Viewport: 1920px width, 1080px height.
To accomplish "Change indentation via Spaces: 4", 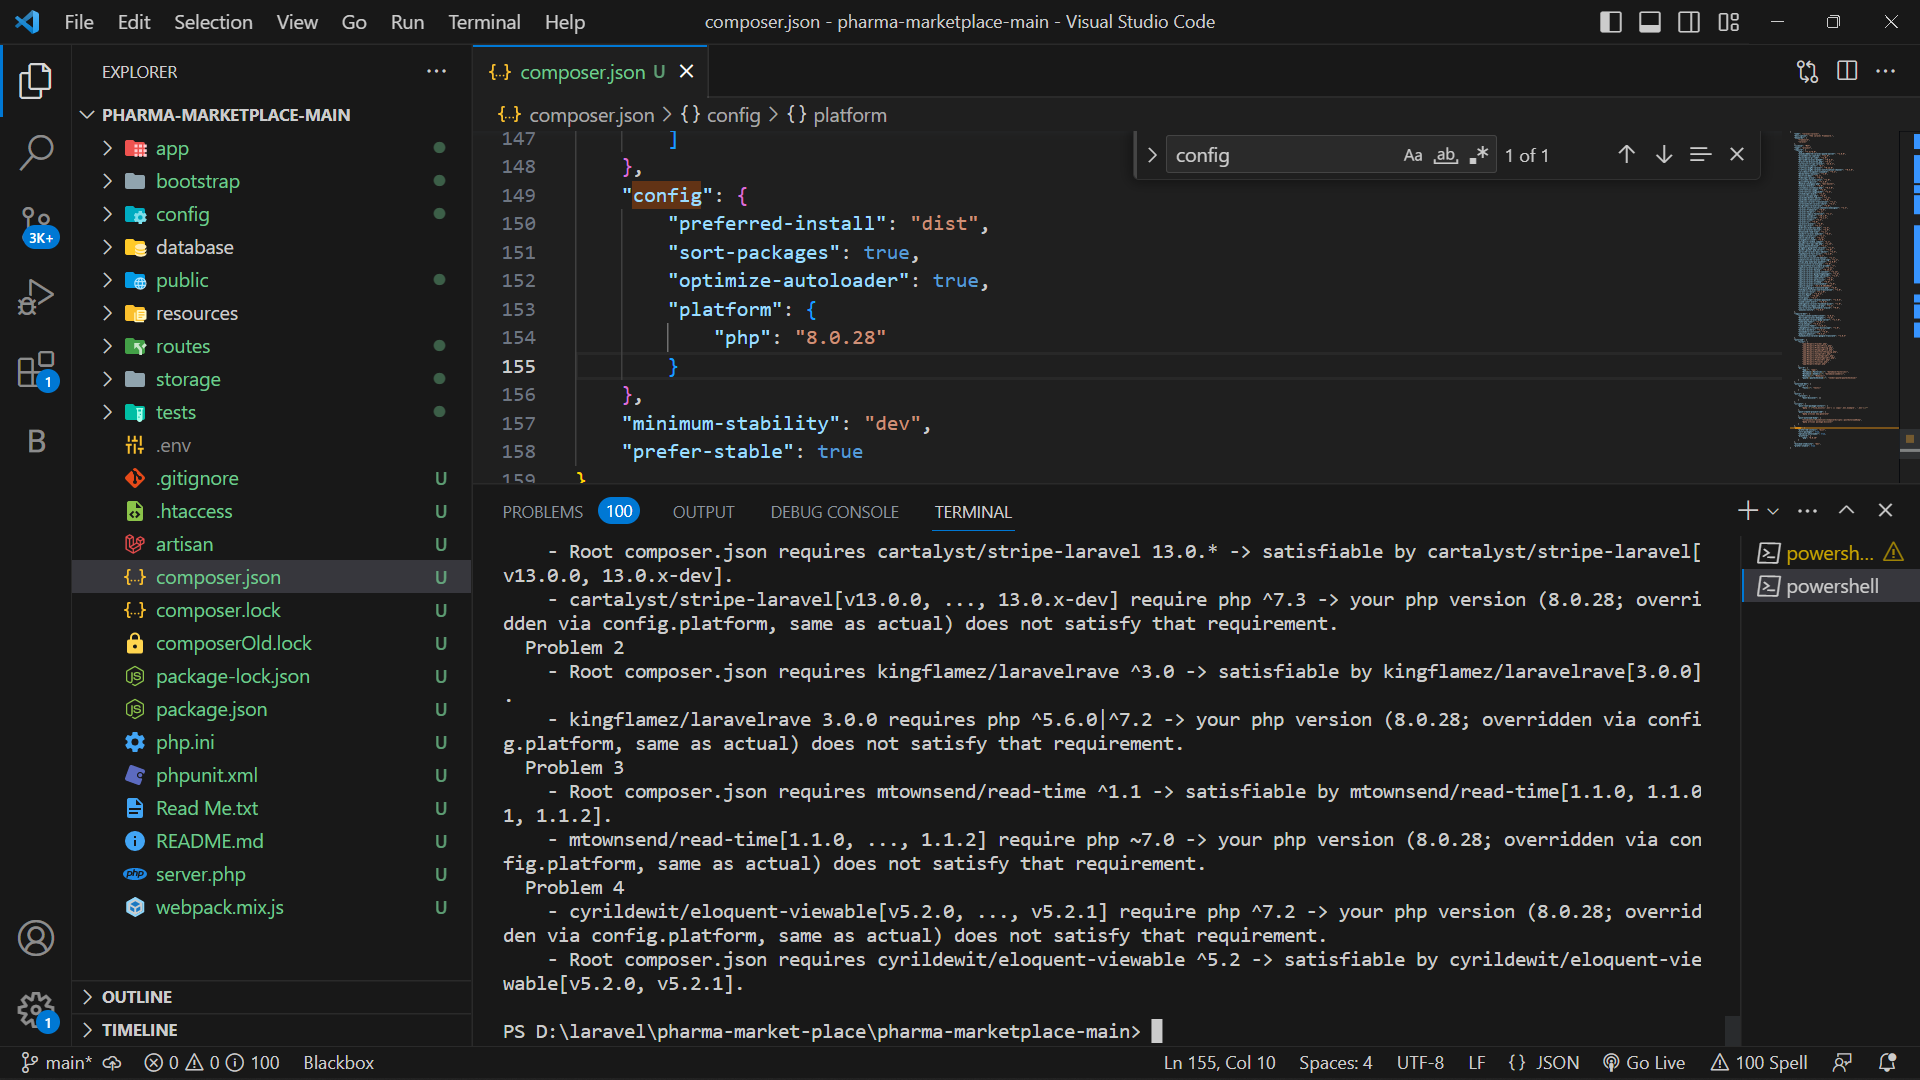I will click(1335, 1063).
